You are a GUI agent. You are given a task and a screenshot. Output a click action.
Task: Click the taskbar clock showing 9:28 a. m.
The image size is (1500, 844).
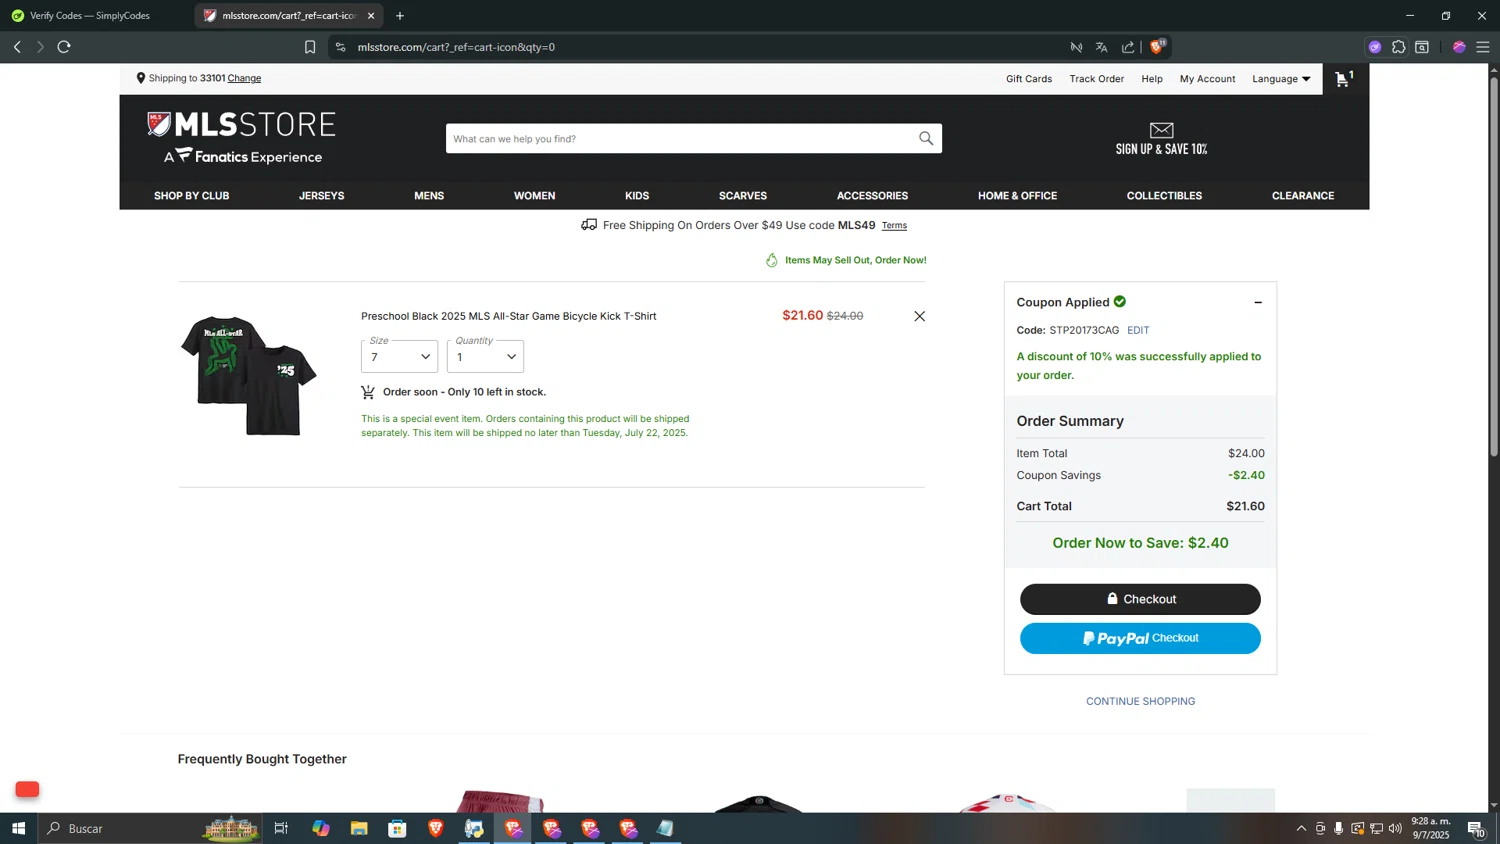coord(1430,828)
